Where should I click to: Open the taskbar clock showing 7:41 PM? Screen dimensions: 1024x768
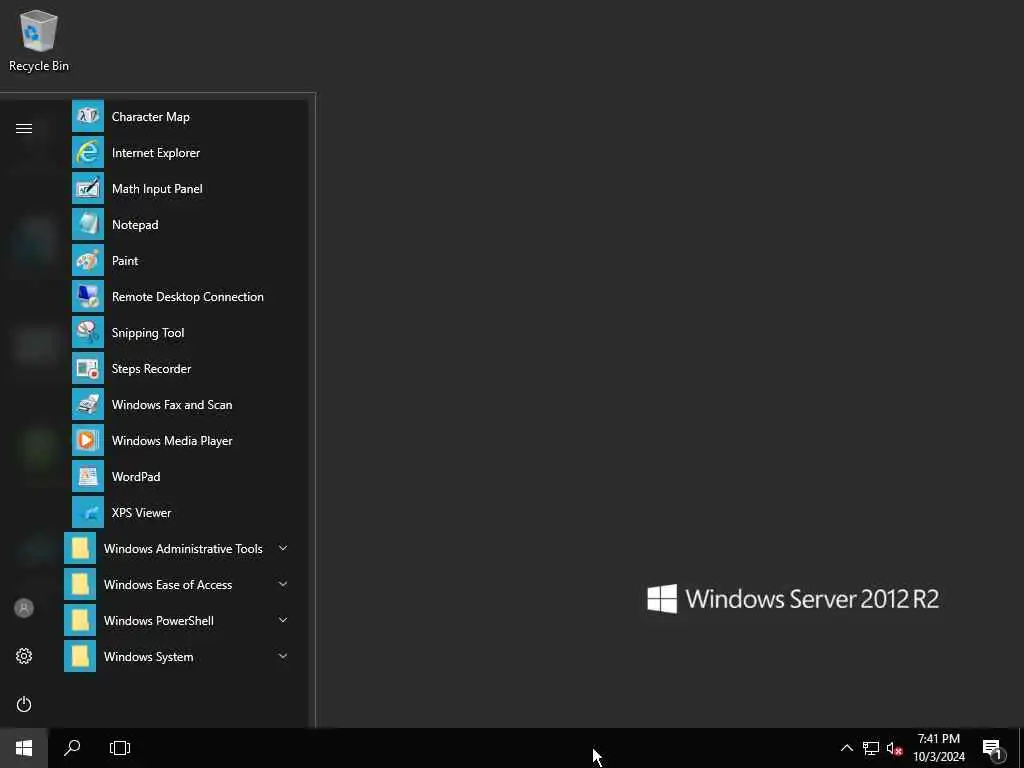pyautogui.click(x=938, y=748)
